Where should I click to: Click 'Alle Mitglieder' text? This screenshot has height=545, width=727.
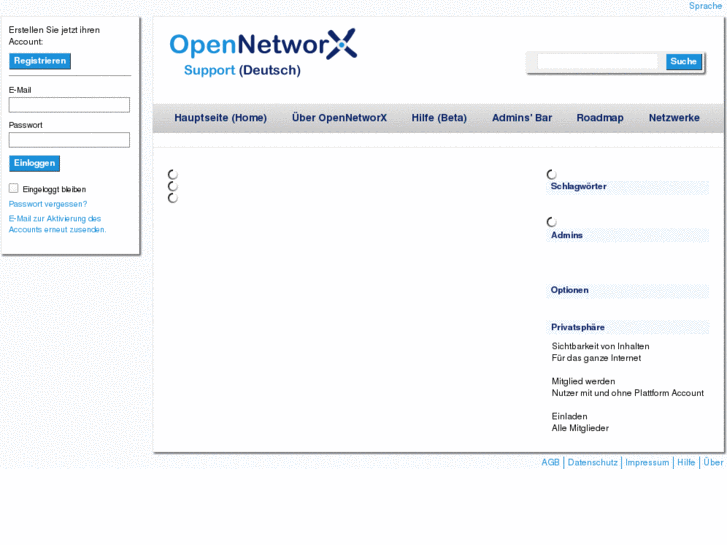tap(580, 428)
